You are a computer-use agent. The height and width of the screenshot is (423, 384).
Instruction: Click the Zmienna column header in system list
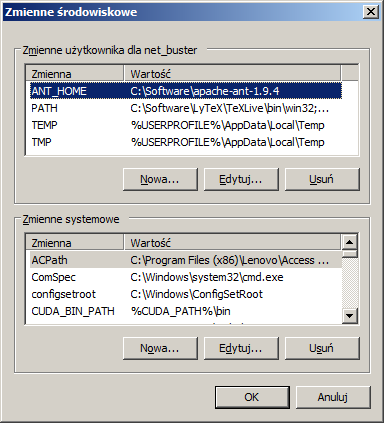(x=75, y=243)
